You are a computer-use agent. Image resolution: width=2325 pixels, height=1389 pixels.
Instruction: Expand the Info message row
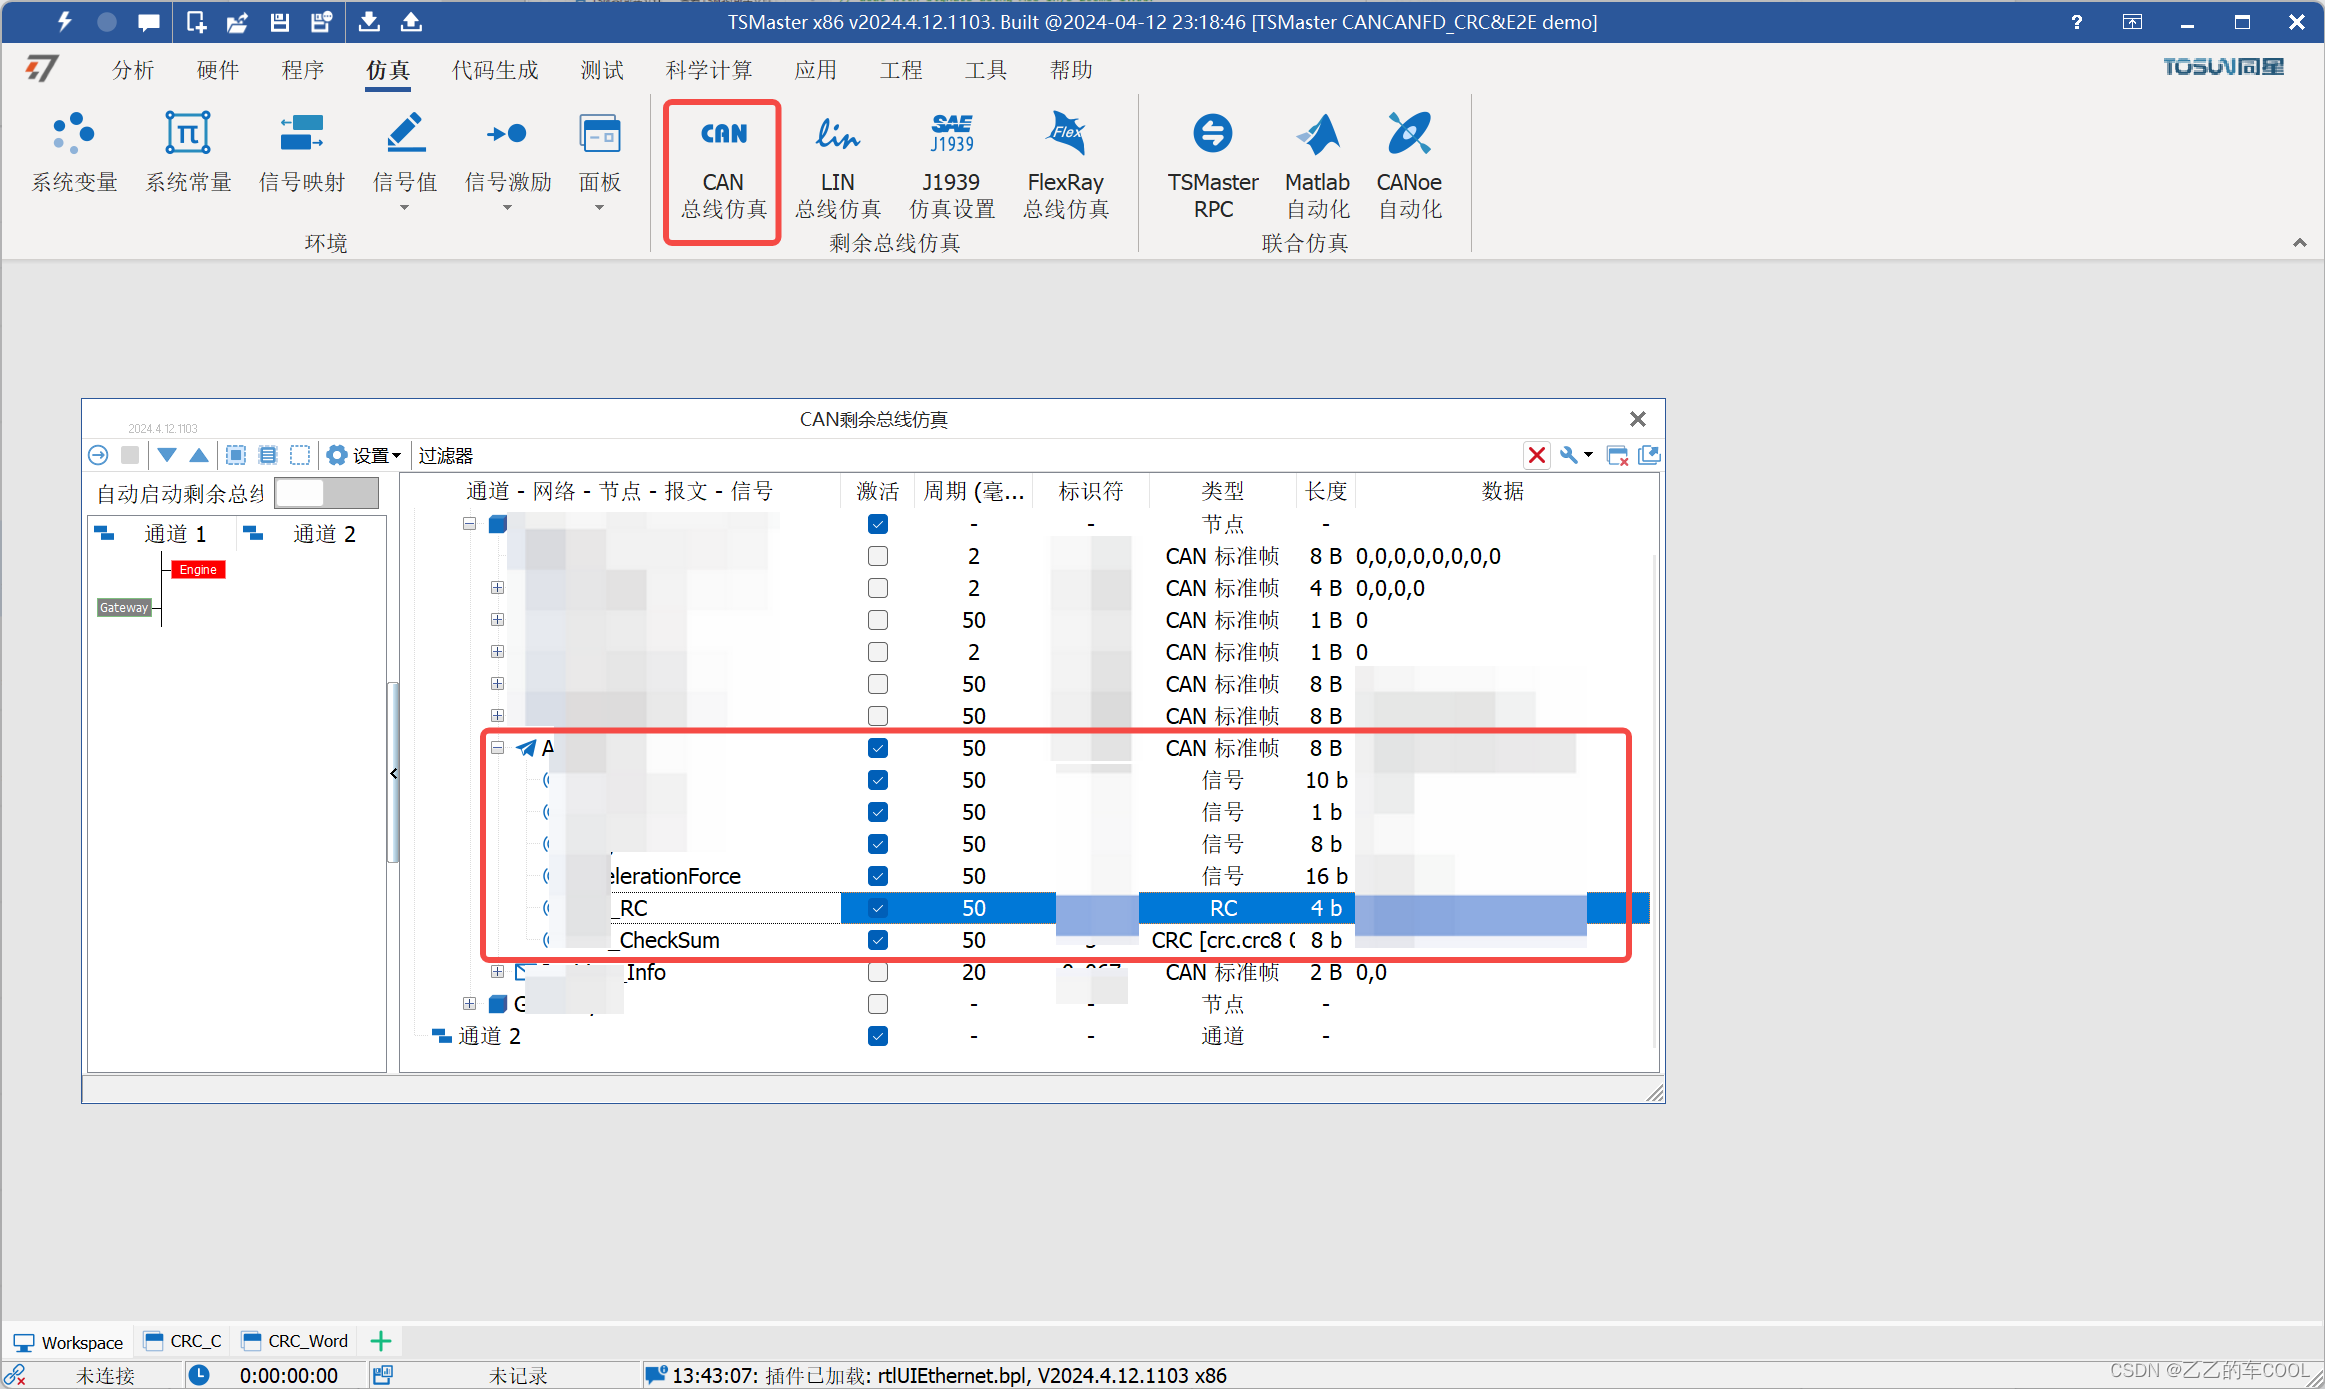(497, 972)
